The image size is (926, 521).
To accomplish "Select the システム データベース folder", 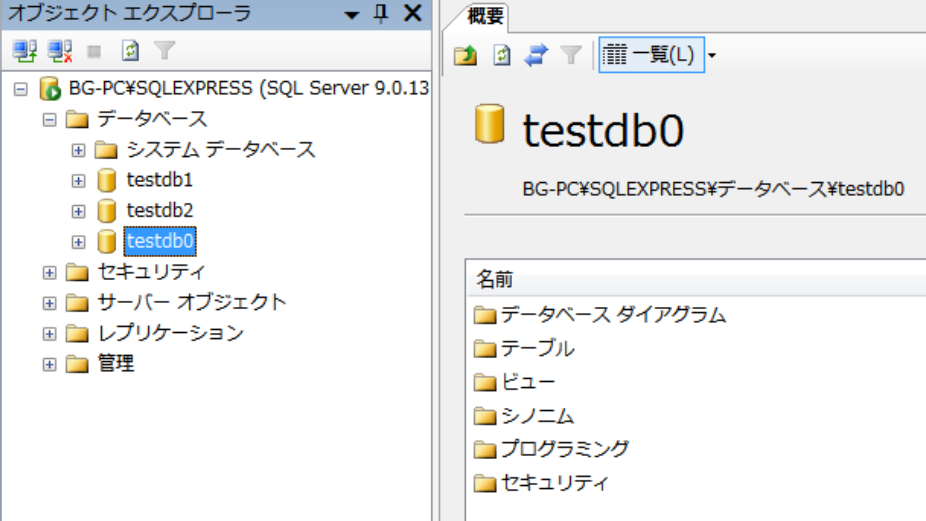I will pos(221,149).
